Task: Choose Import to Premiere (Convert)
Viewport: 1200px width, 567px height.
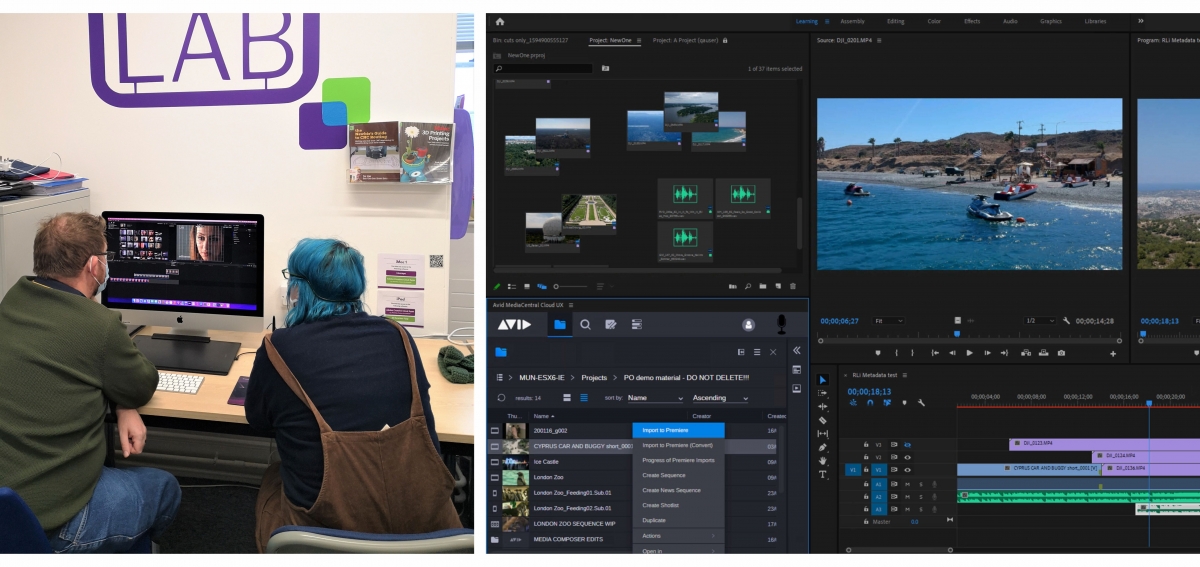Action: tap(678, 445)
